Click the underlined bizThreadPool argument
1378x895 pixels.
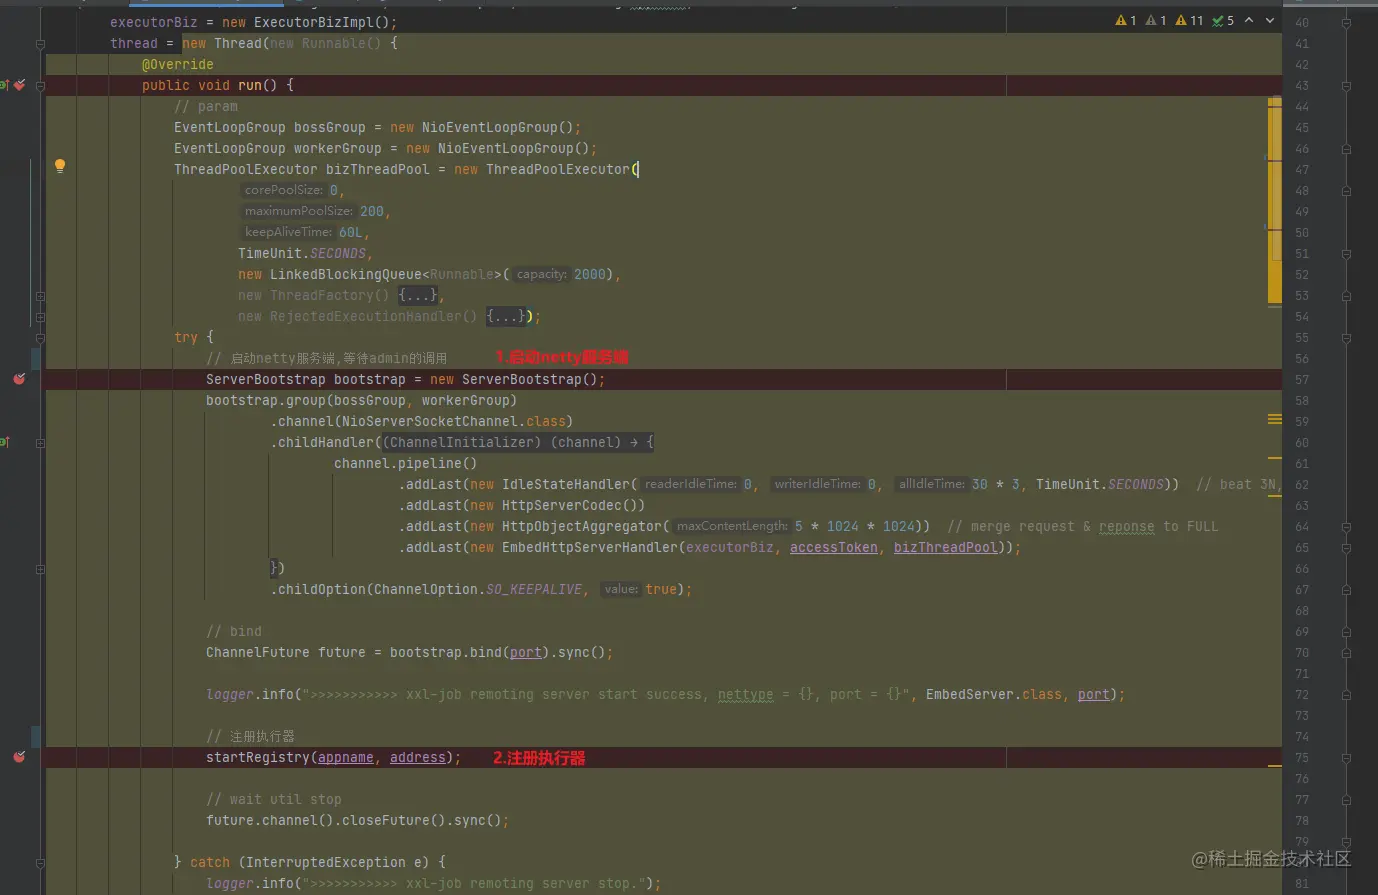(946, 547)
